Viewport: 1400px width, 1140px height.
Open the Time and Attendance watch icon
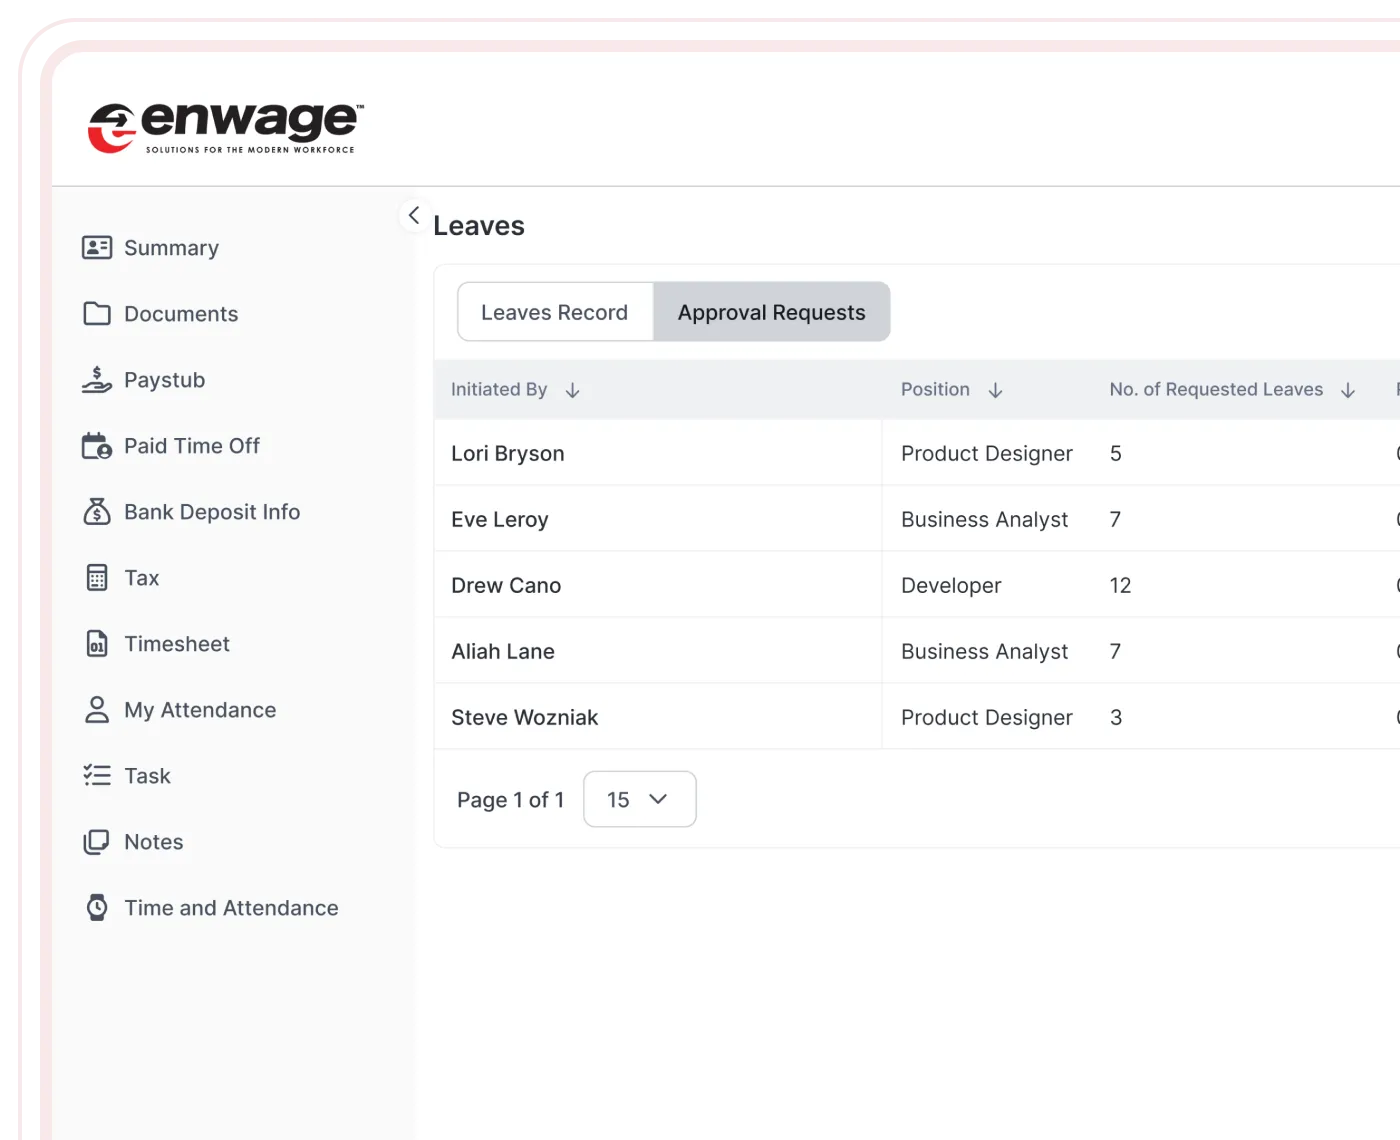coord(97,908)
